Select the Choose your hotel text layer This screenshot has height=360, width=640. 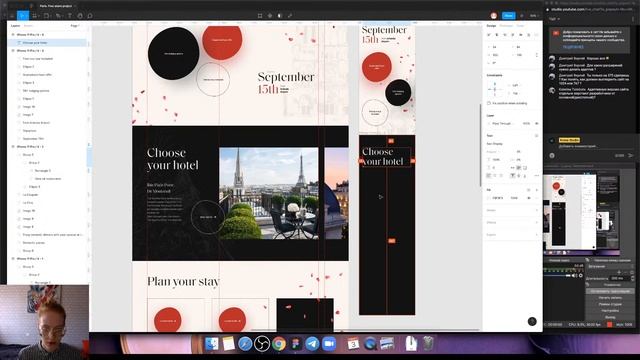click(35, 43)
